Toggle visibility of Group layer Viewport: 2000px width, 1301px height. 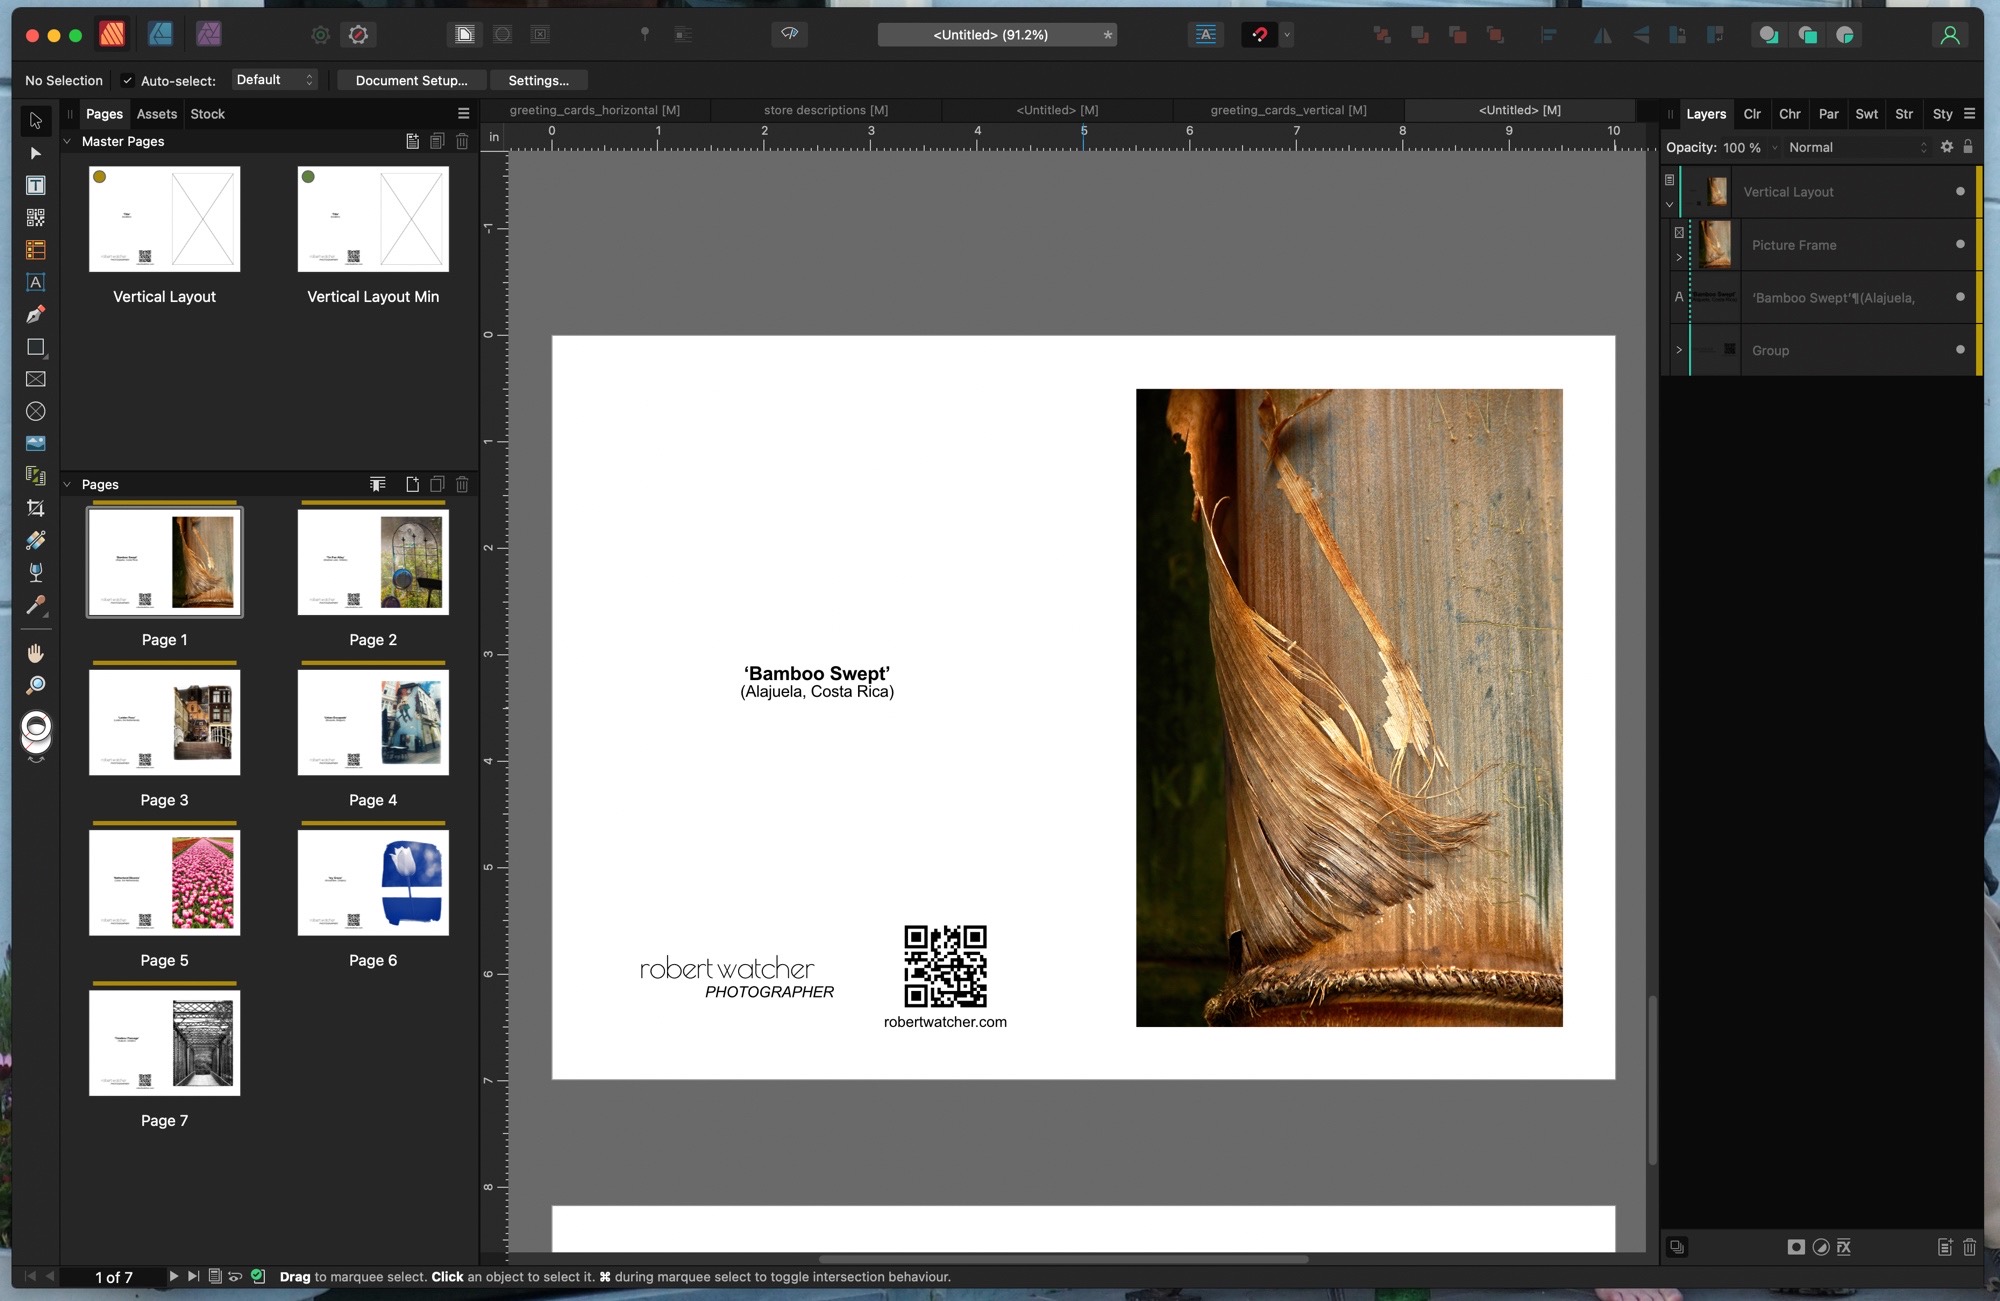[1960, 350]
